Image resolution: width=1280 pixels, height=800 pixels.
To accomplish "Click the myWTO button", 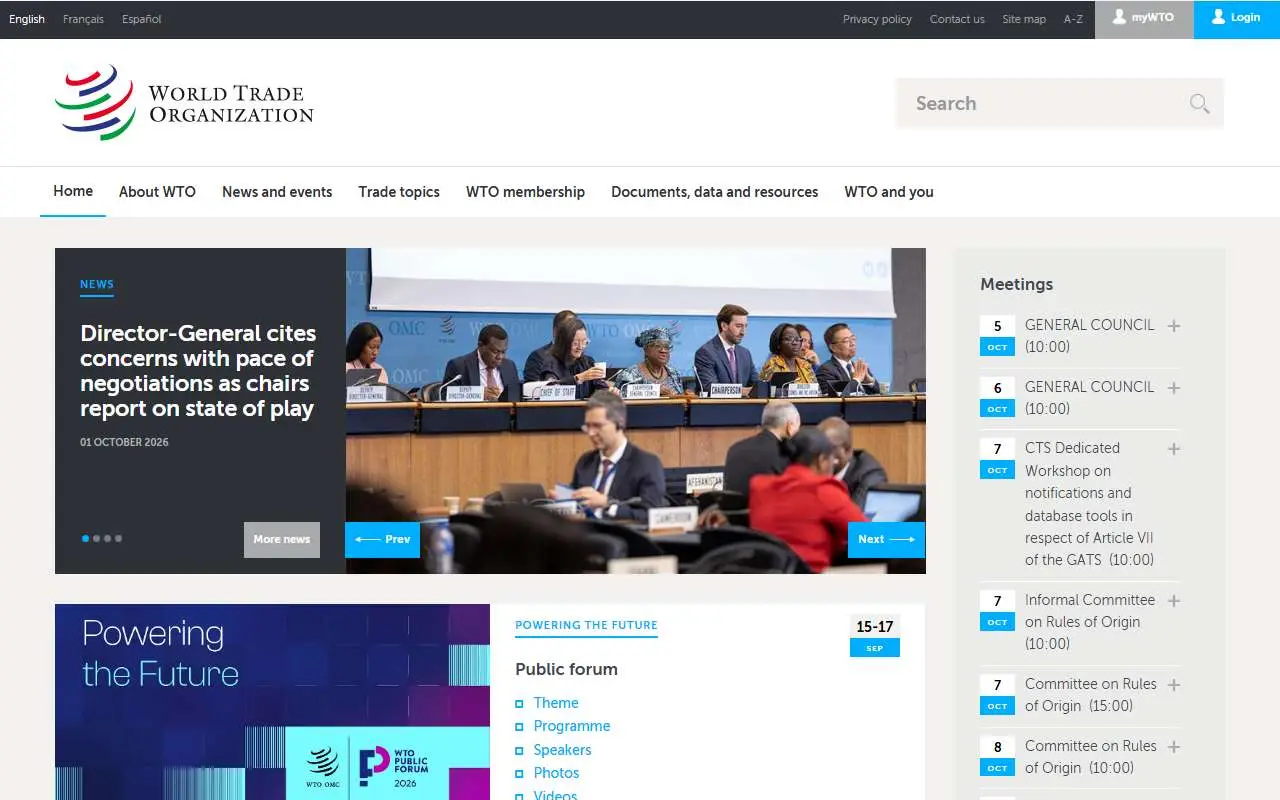I will pyautogui.click(x=1144, y=19).
